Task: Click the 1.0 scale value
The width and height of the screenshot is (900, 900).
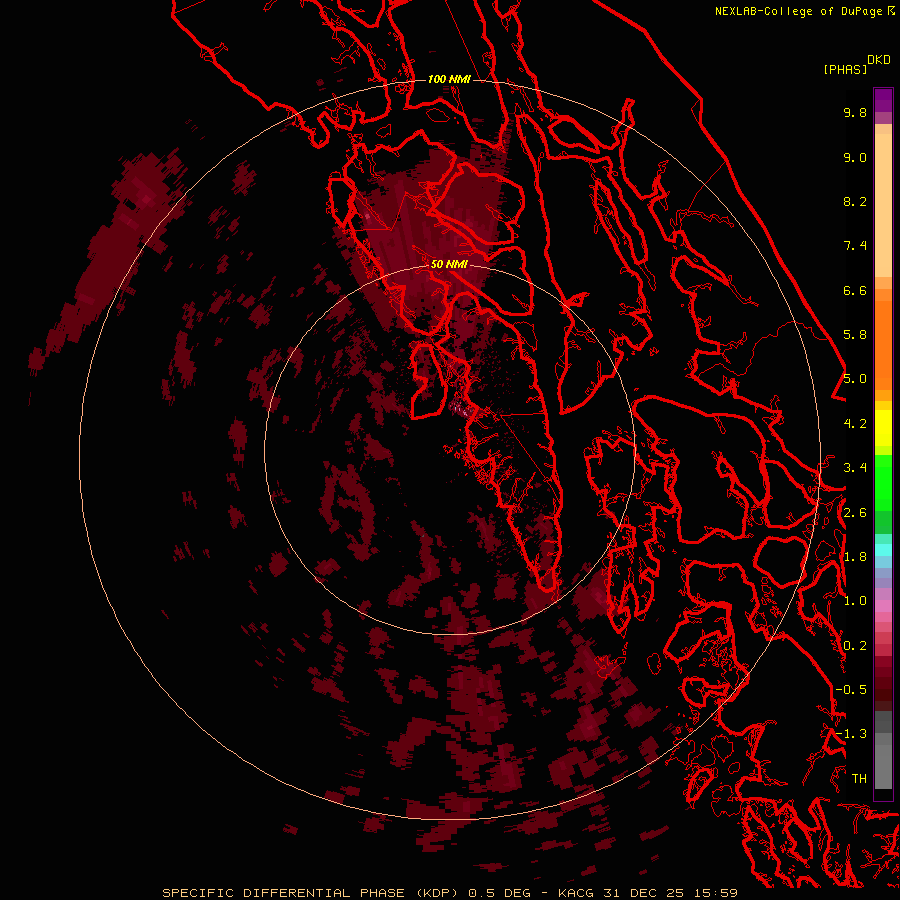Action: coord(855,601)
